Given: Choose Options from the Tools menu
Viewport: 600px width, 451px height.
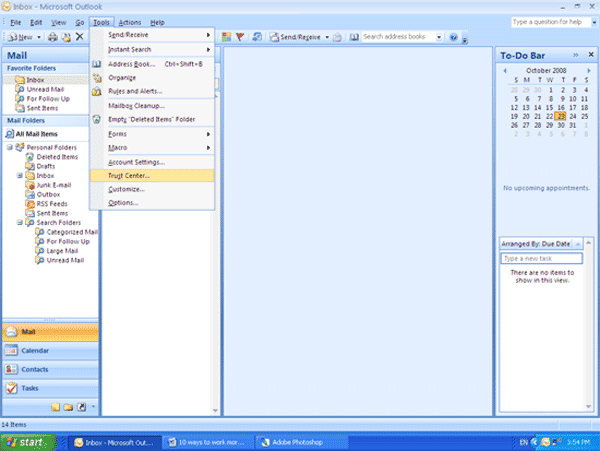Looking at the screenshot, I should point(152,203).
